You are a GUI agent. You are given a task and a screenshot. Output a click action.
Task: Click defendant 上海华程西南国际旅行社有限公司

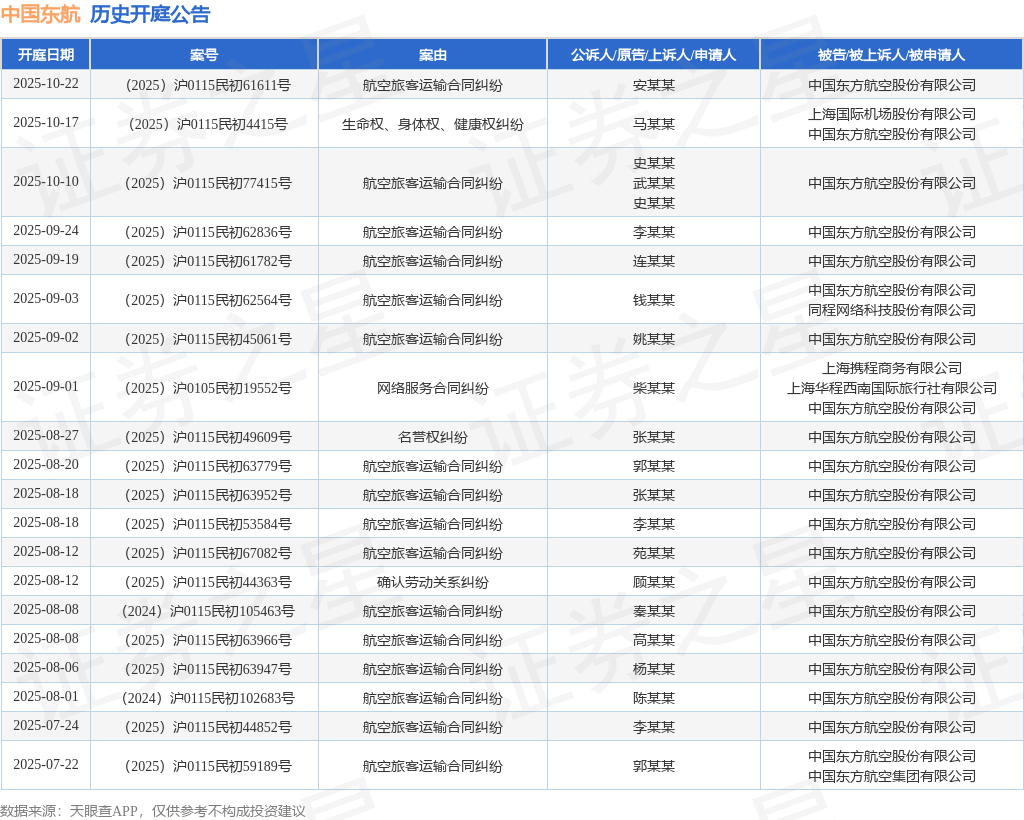tap(891, 388)
